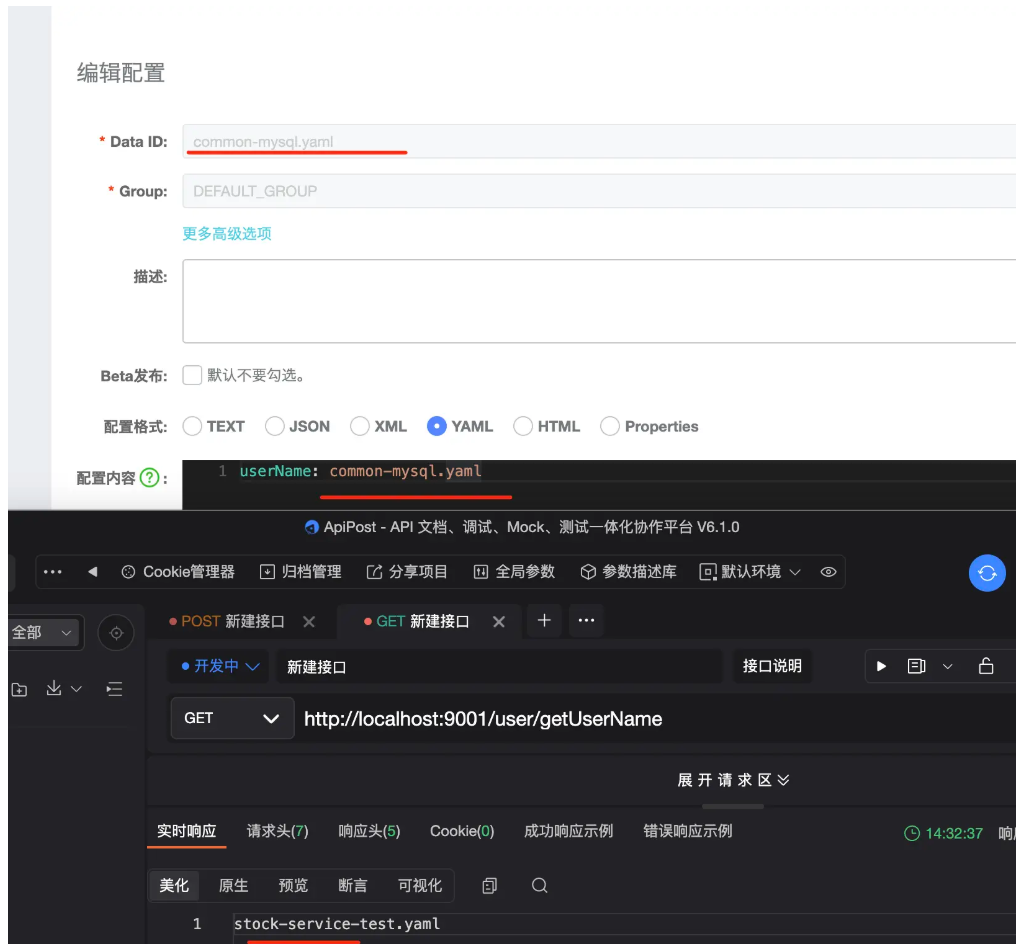
Task: Click the lock icon beside request name
Action: coord(985,666)
